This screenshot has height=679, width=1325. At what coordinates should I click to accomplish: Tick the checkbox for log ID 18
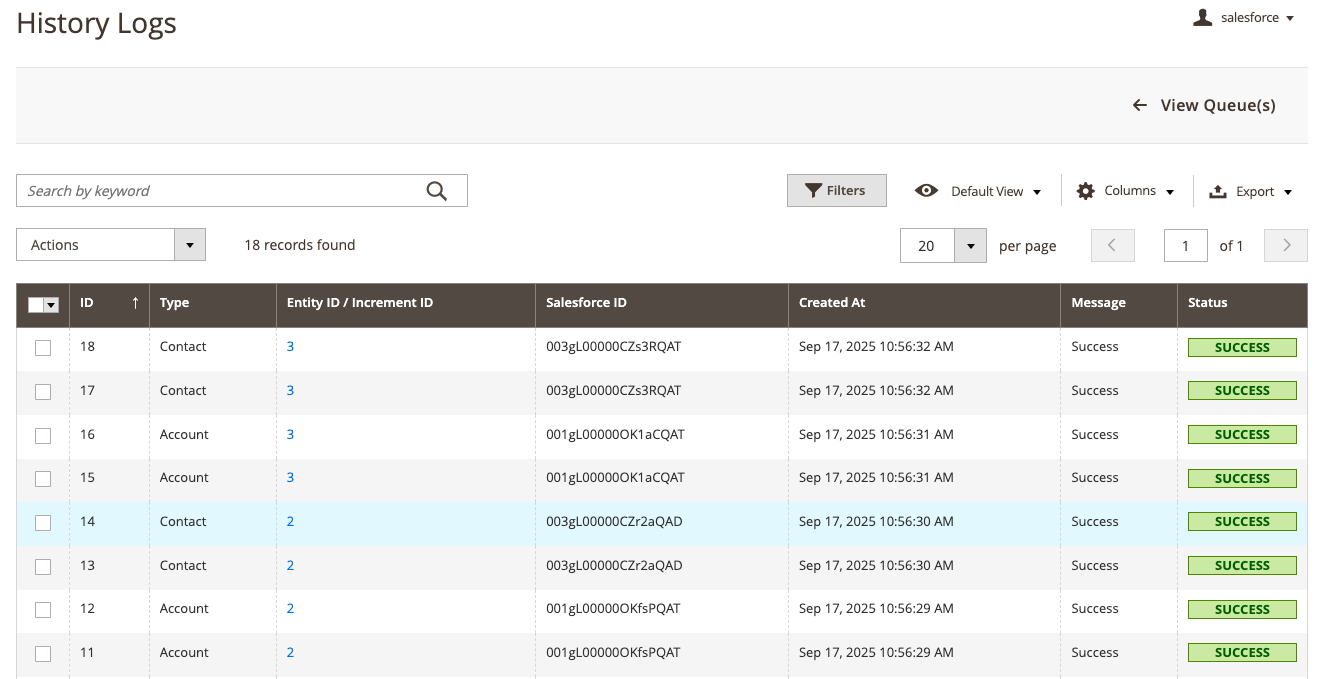coord(43,348)
